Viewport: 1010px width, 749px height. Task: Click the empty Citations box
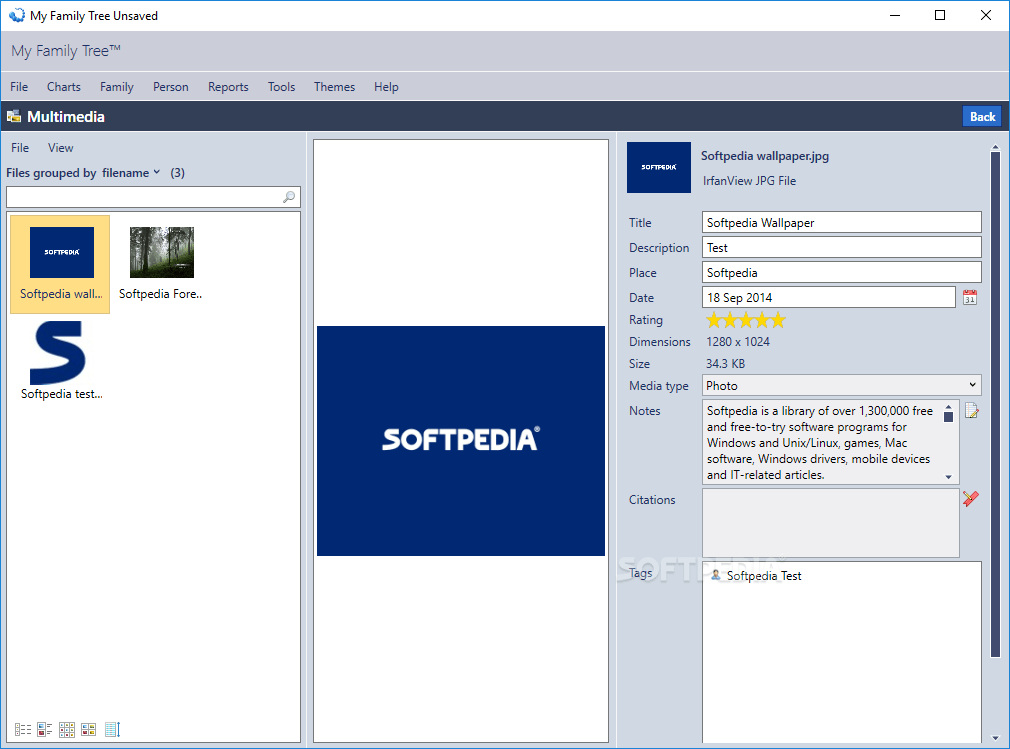[830, 522]
